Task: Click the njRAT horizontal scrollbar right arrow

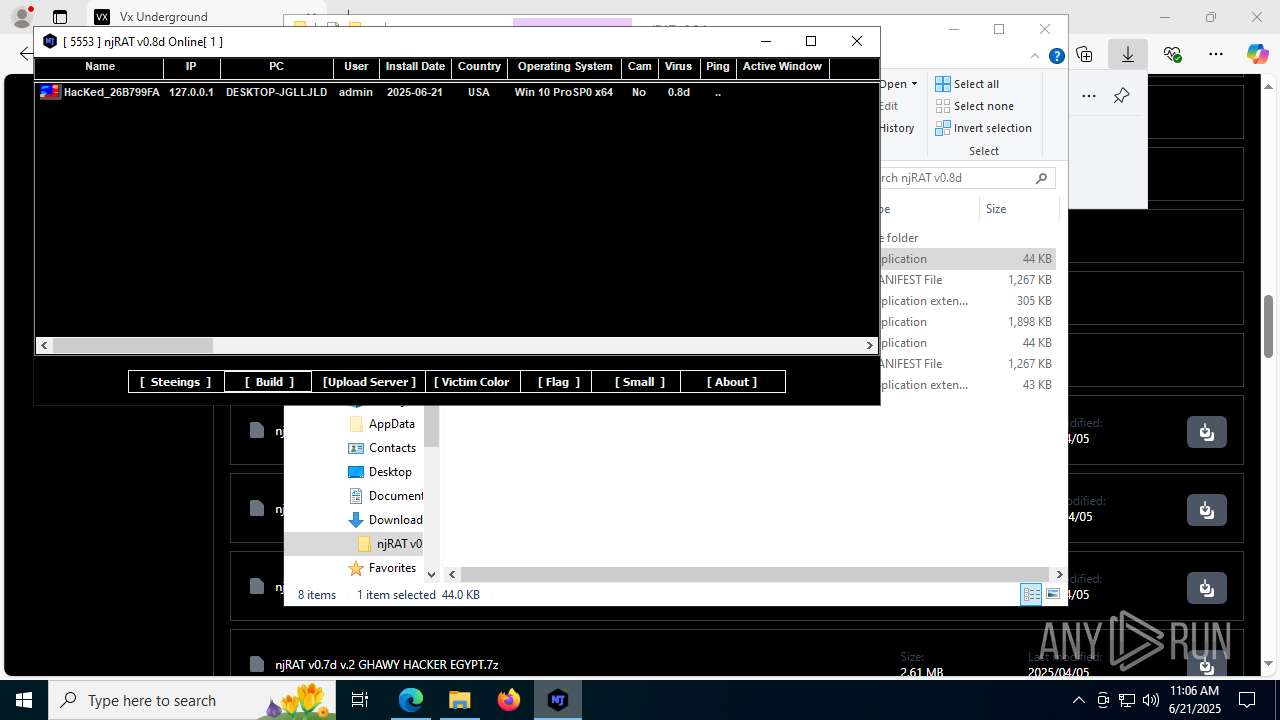Action: click(x=870, y=345)
